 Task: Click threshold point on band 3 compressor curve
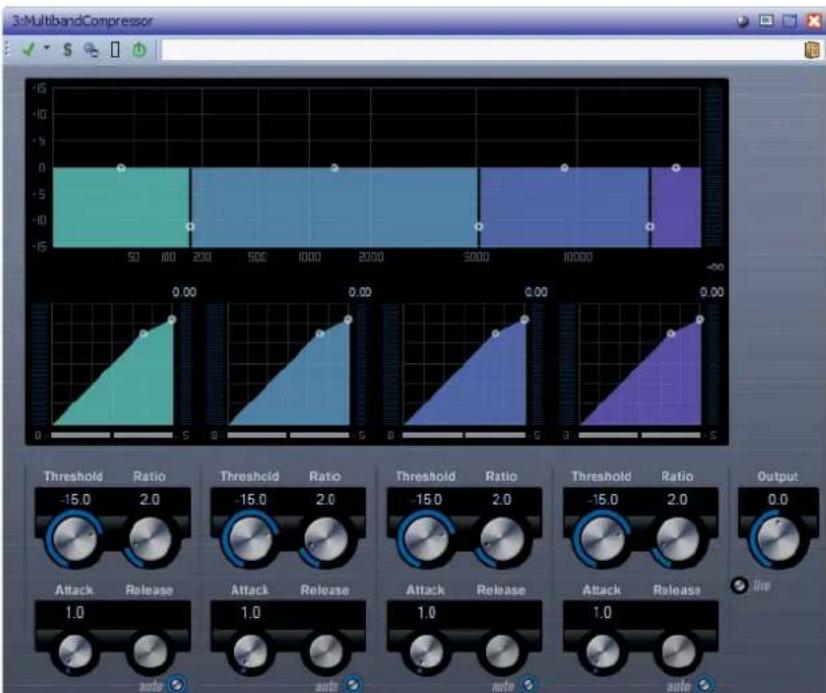point(495,334)
